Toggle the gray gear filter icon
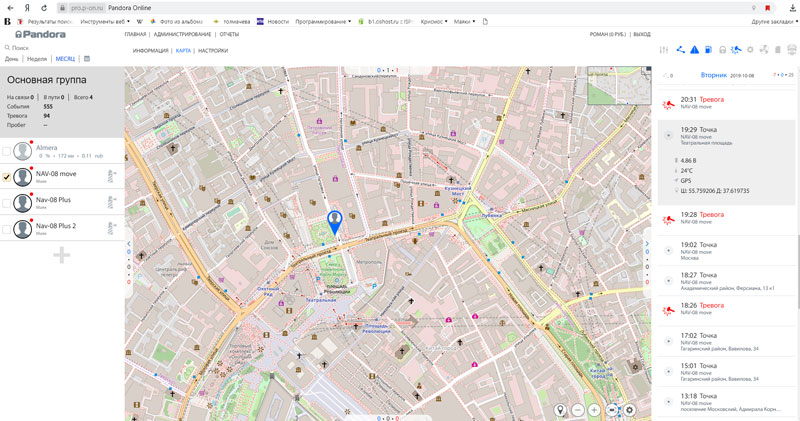 [750, 49]
